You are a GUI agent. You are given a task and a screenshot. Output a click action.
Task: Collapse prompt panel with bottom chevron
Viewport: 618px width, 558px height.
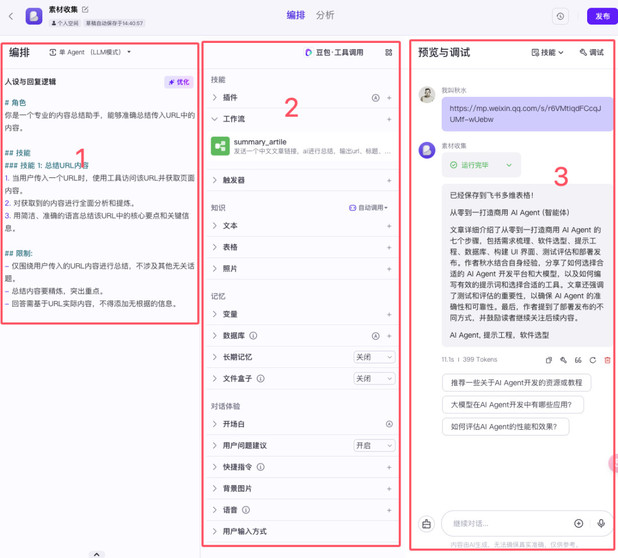[97, 554]
